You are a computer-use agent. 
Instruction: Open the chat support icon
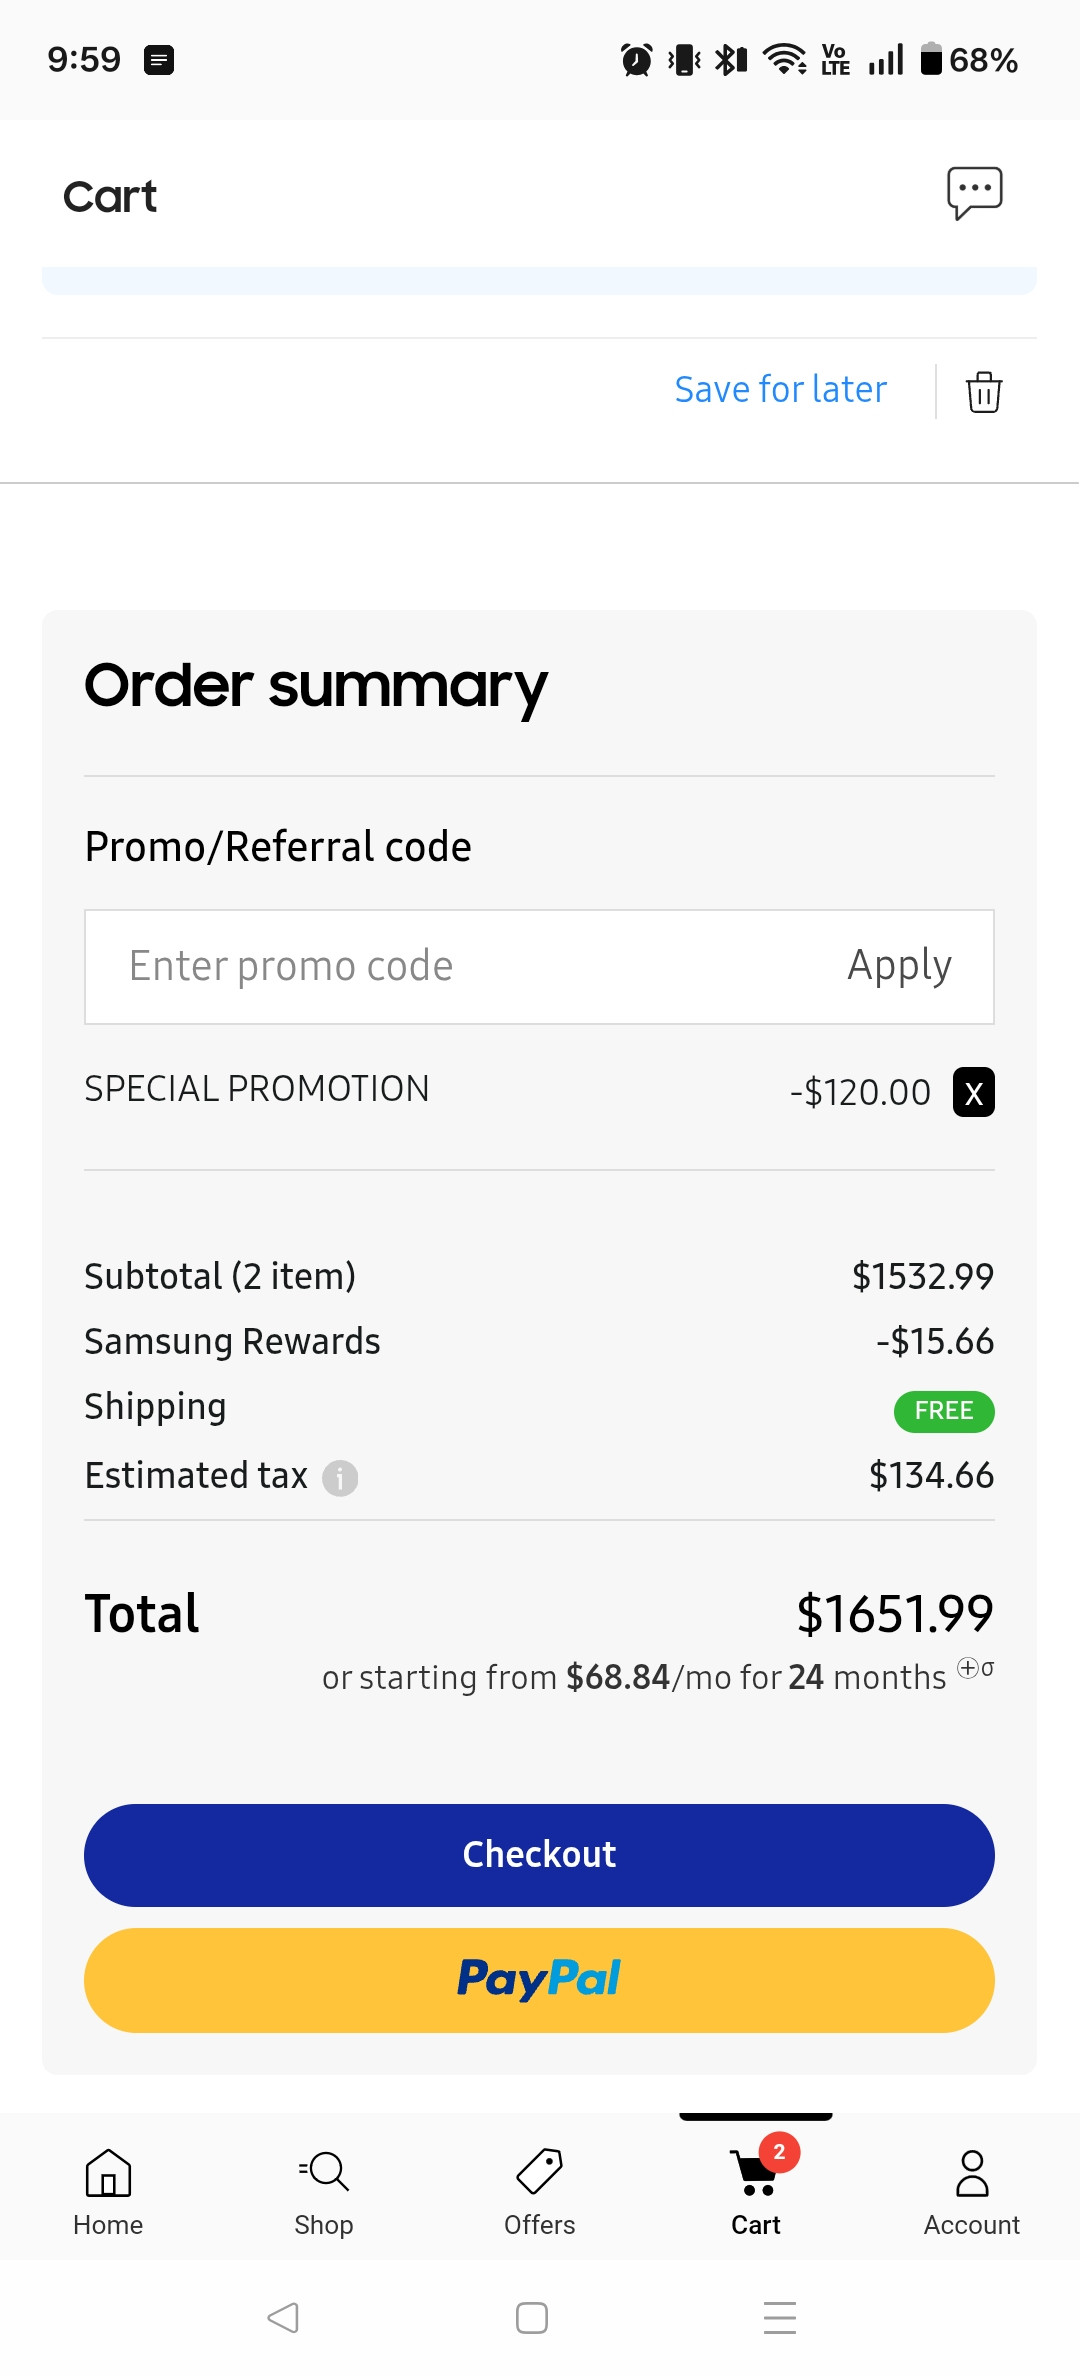(974, 192)
